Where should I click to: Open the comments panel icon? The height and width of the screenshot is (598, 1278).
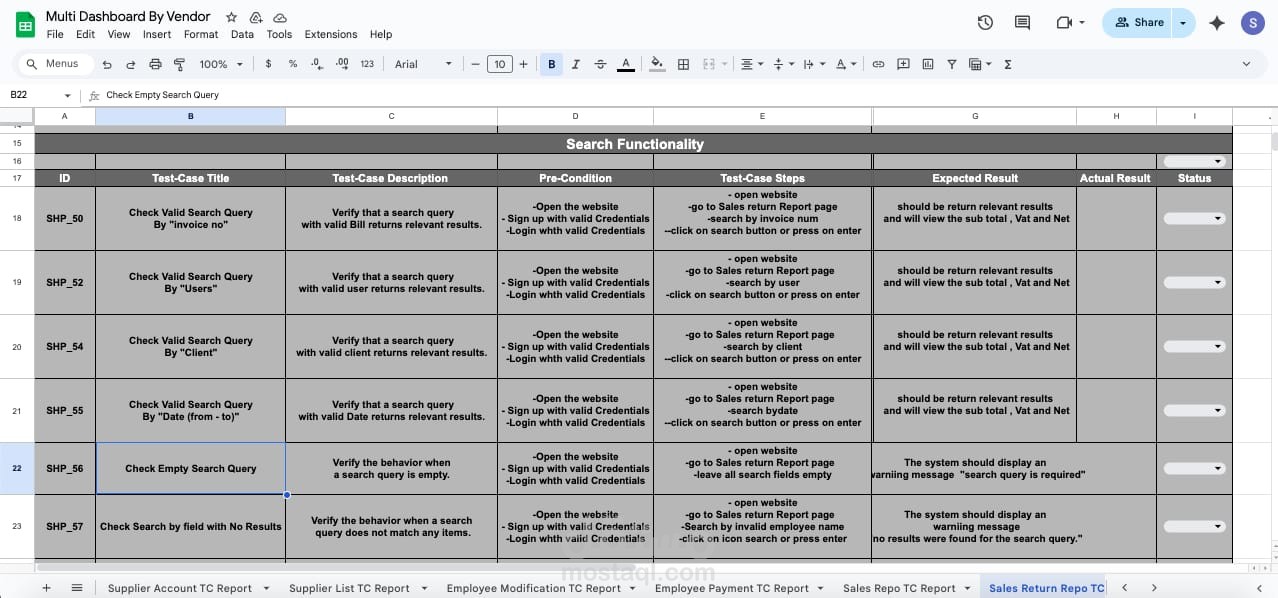(1022, 22)
